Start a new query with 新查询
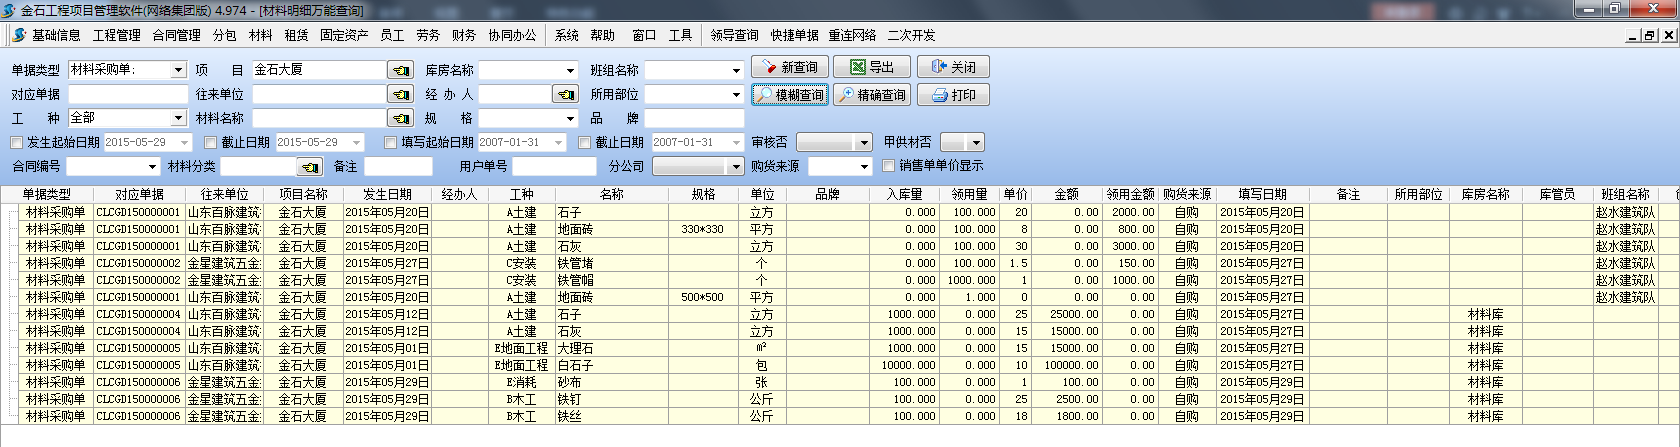 click(790, 67)
